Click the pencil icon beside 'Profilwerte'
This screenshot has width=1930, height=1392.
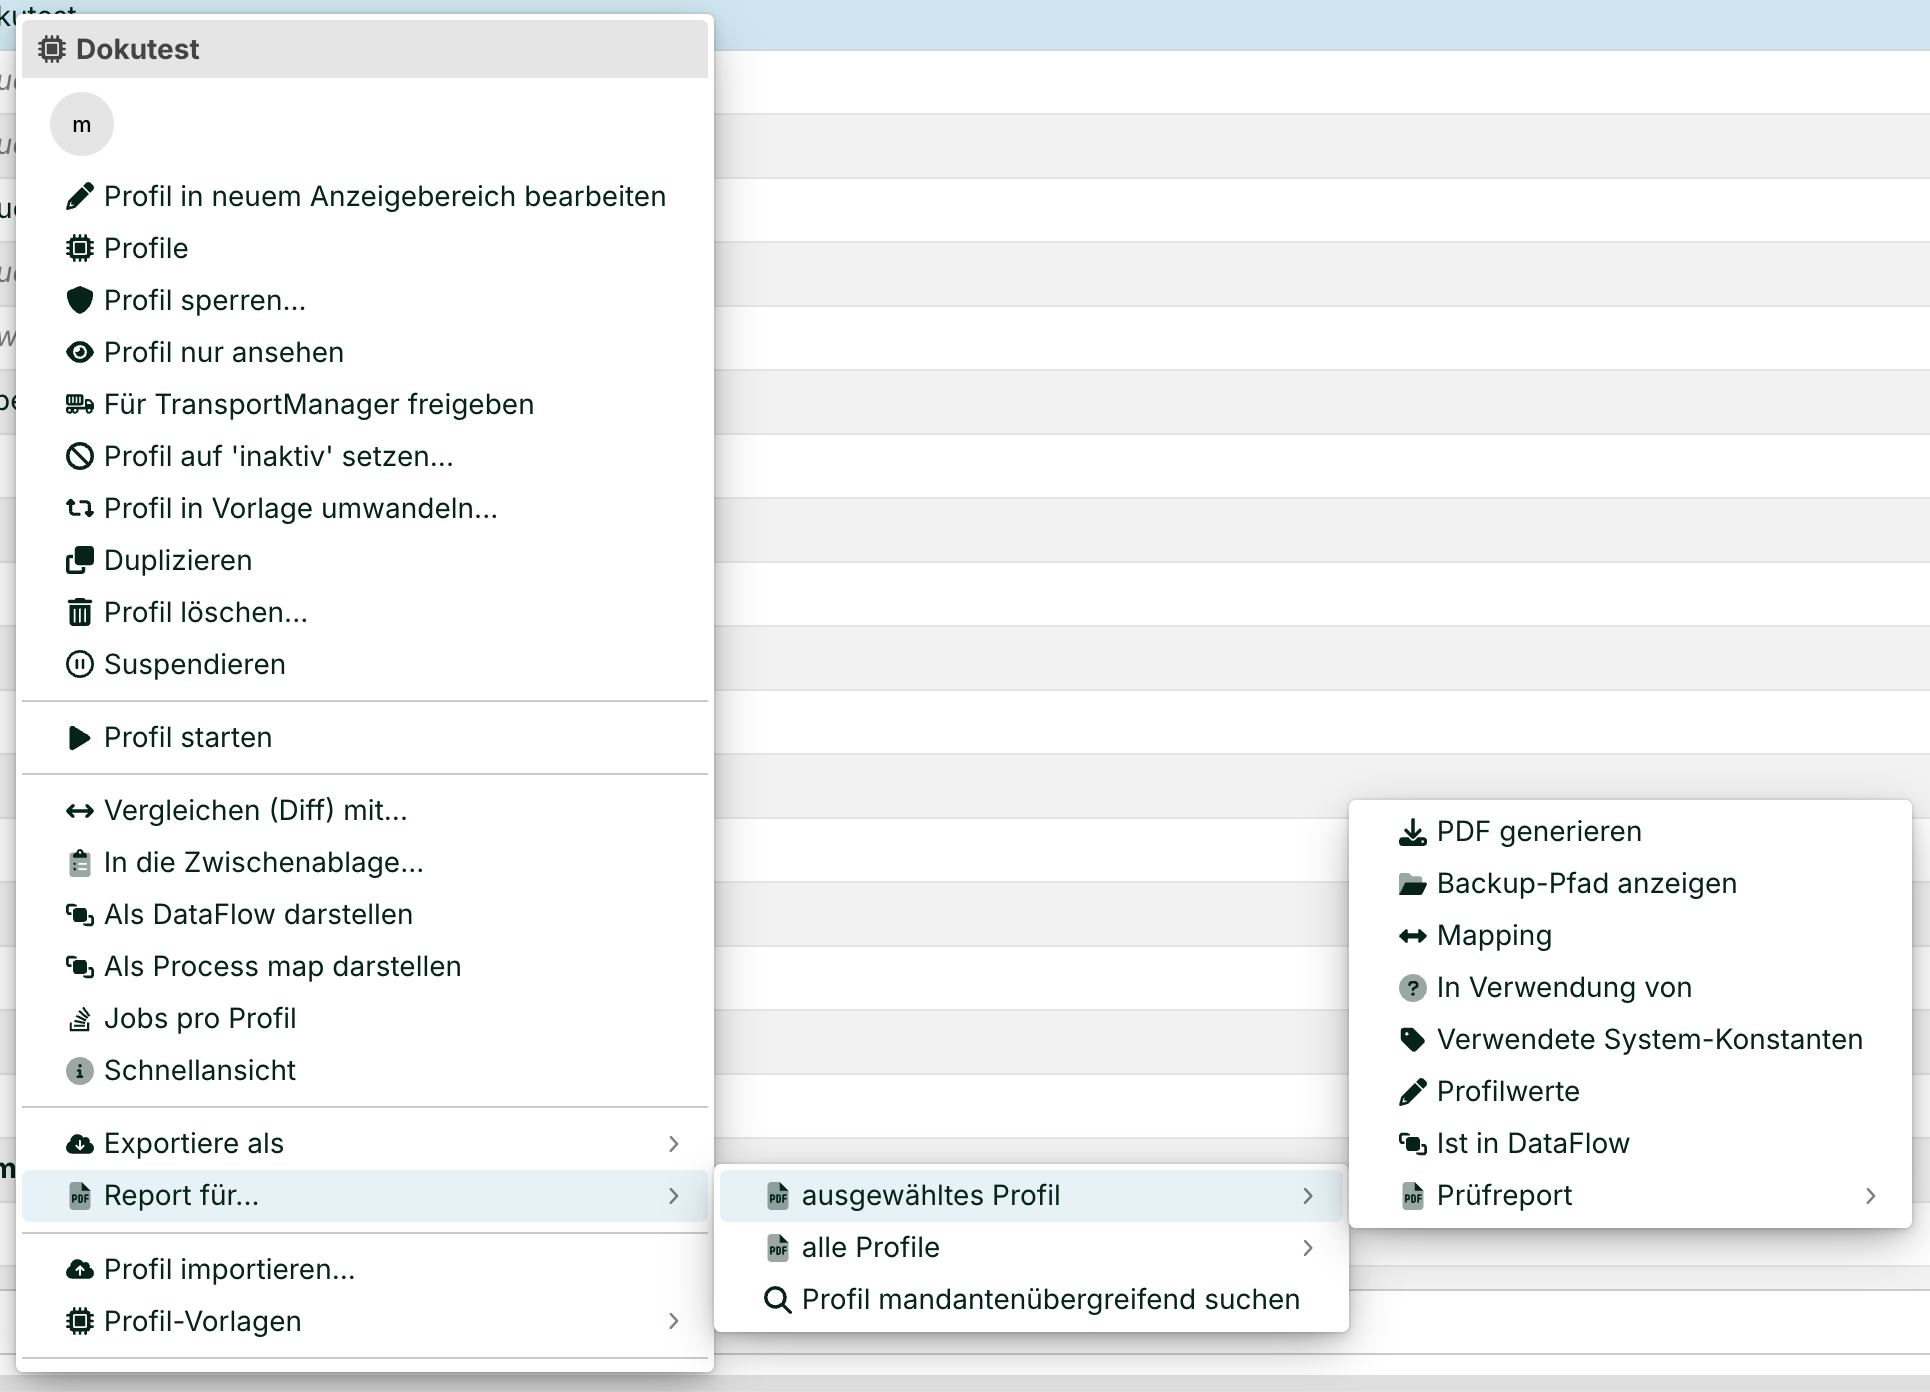click(1412, 1092)
